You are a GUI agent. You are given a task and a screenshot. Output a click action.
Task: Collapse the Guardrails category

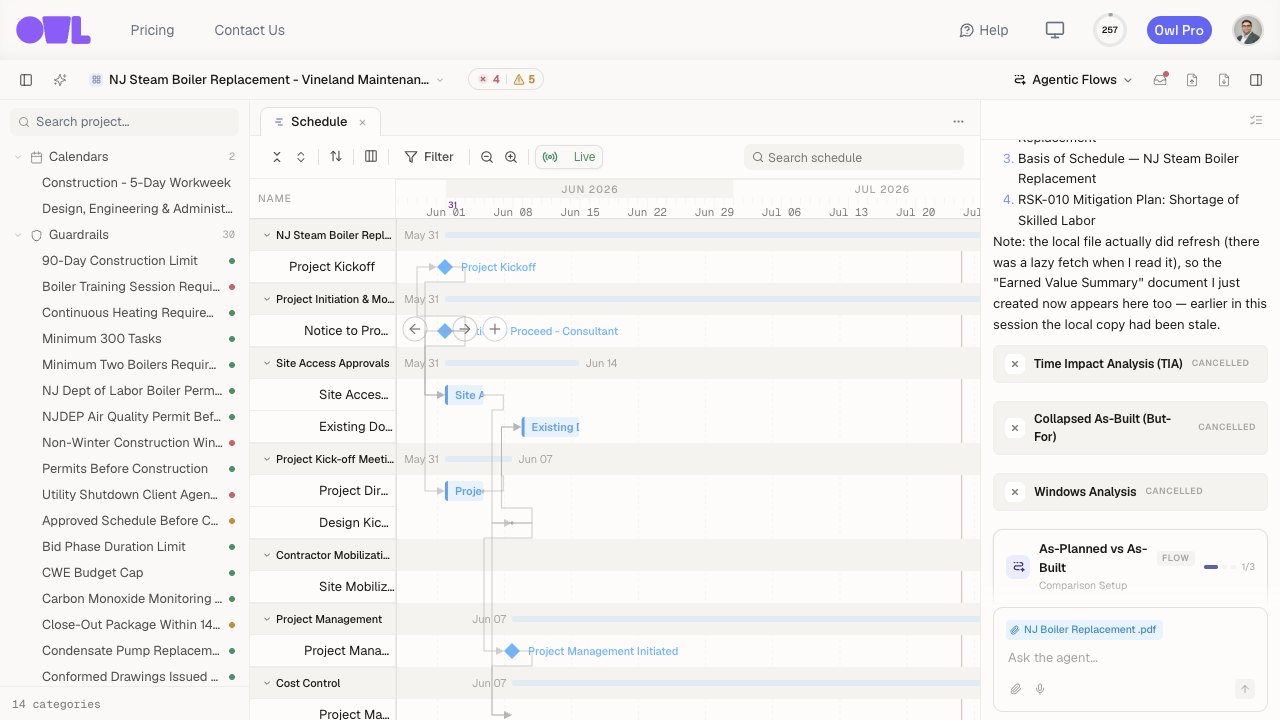pos(18,235)
